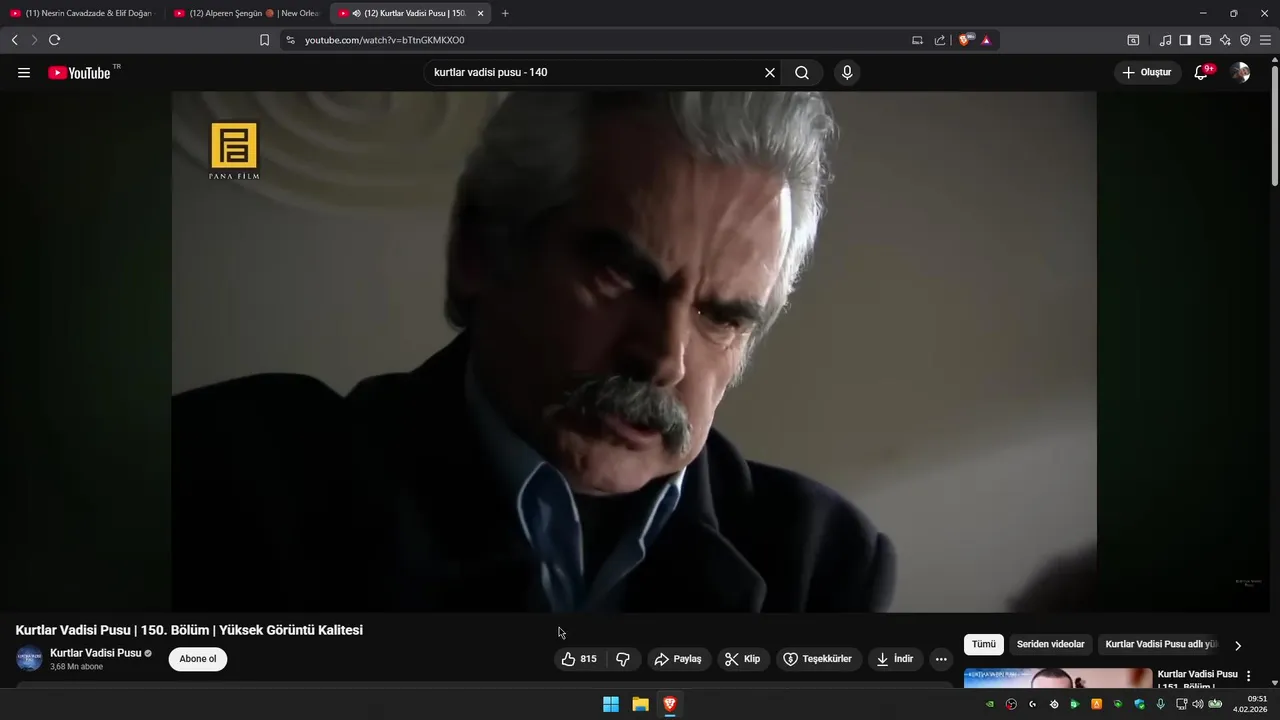
Task: Open the Leo AI sparkle icon
Action: point(1225,40)
